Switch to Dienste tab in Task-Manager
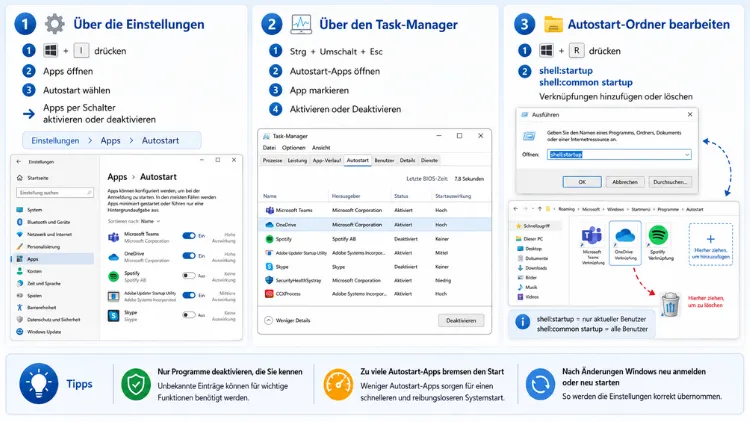The height and width of the screenshot is (422, 750). point(430,161)
